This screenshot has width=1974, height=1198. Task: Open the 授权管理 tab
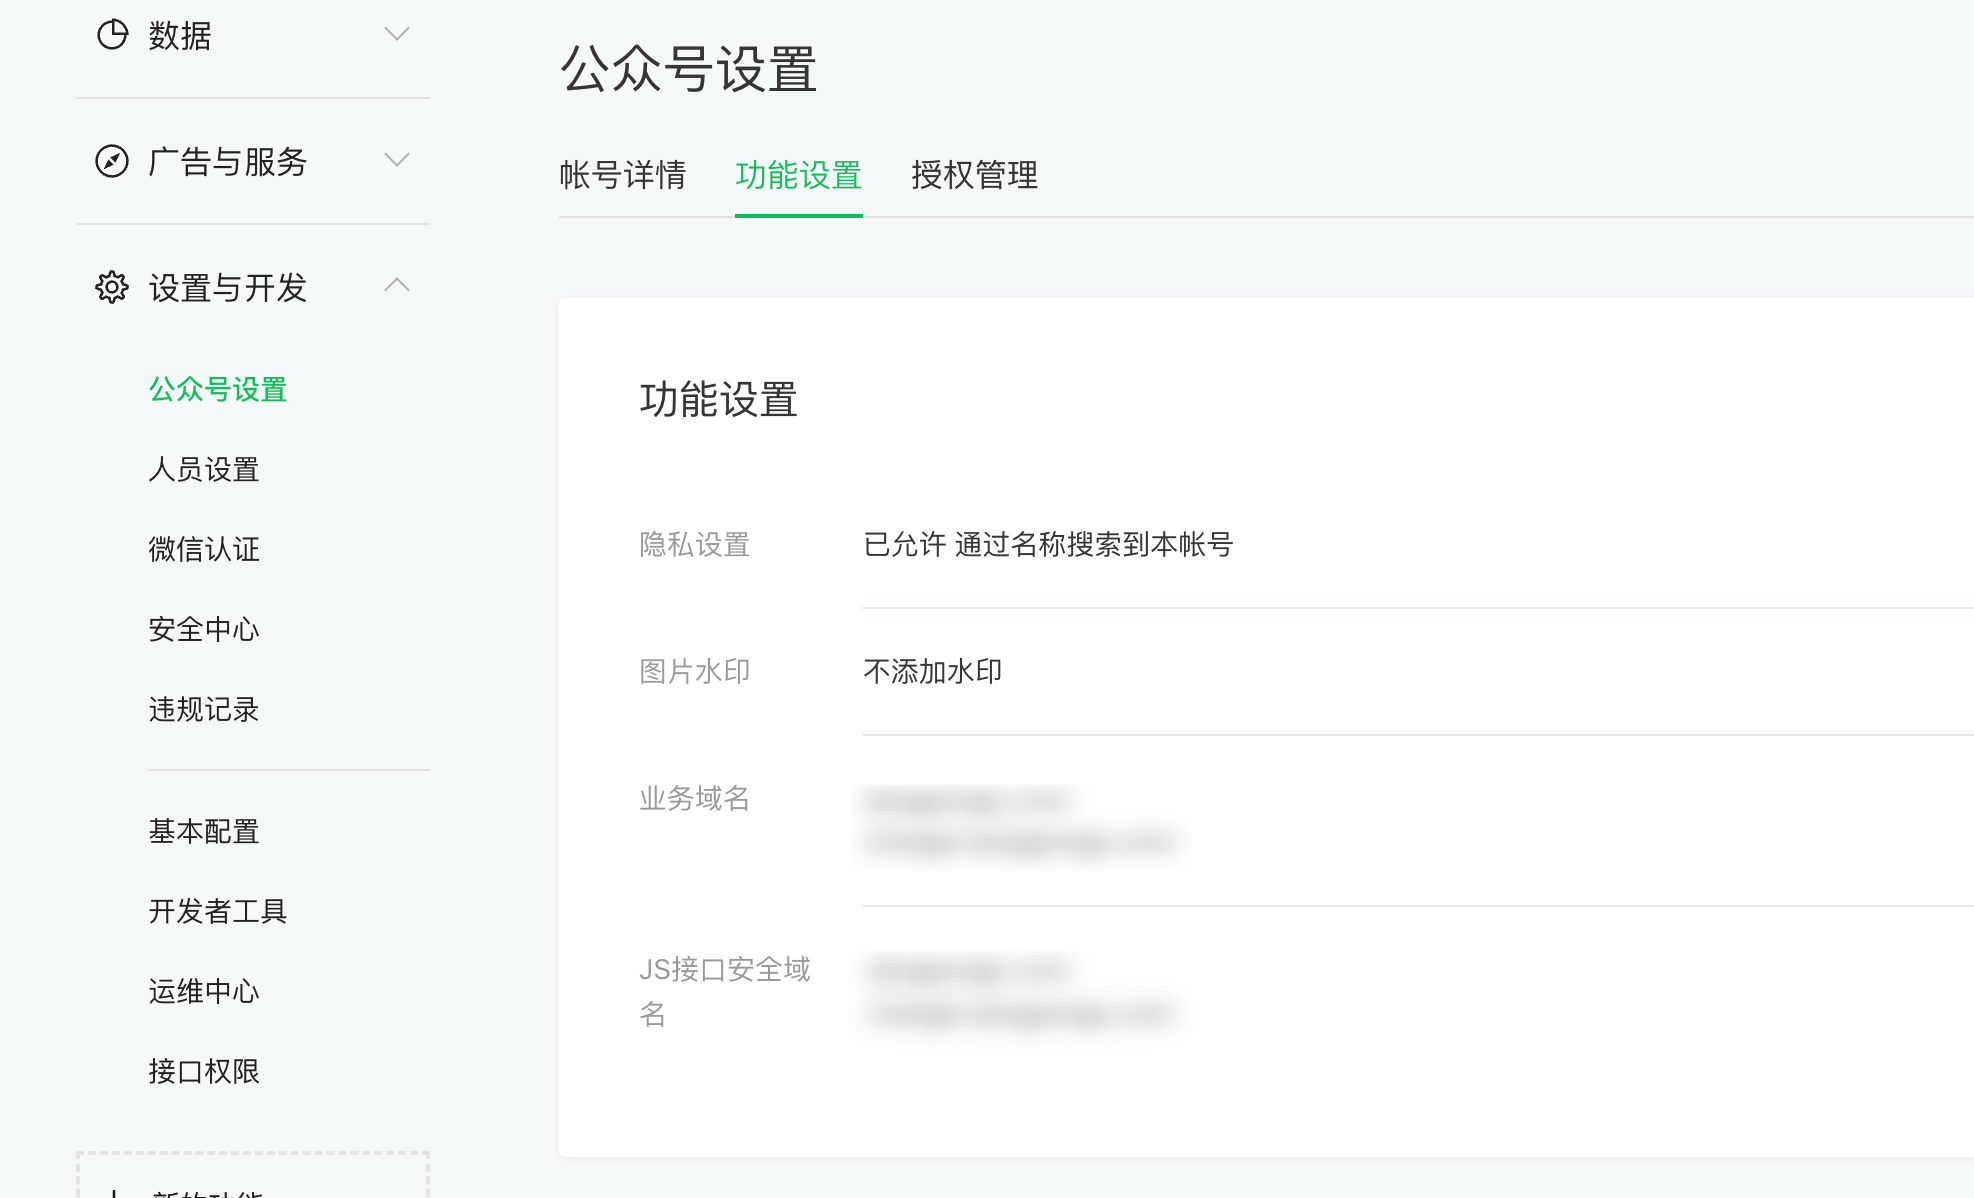click(x=974, y=175)
